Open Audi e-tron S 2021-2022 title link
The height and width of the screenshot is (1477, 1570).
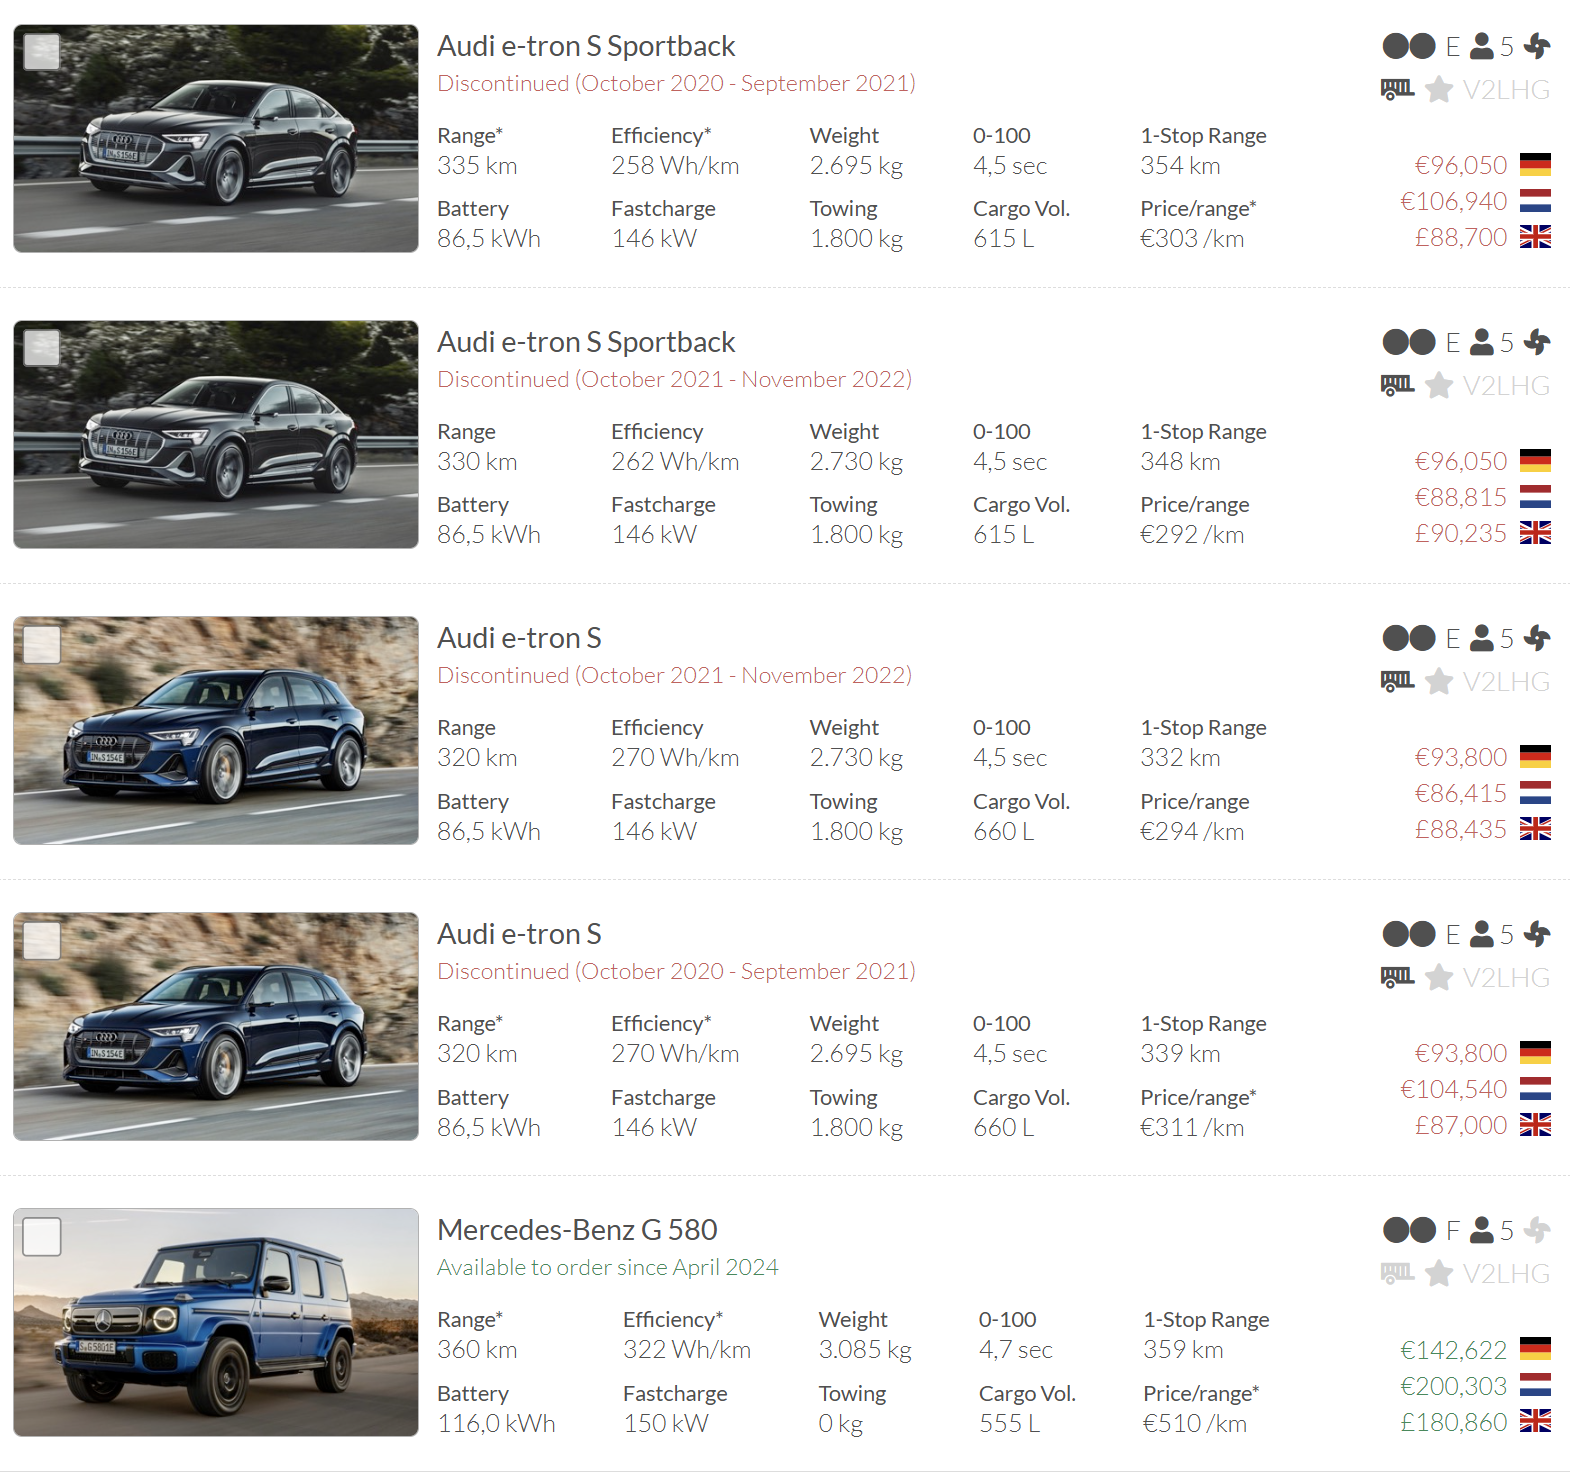coord(519,638)
